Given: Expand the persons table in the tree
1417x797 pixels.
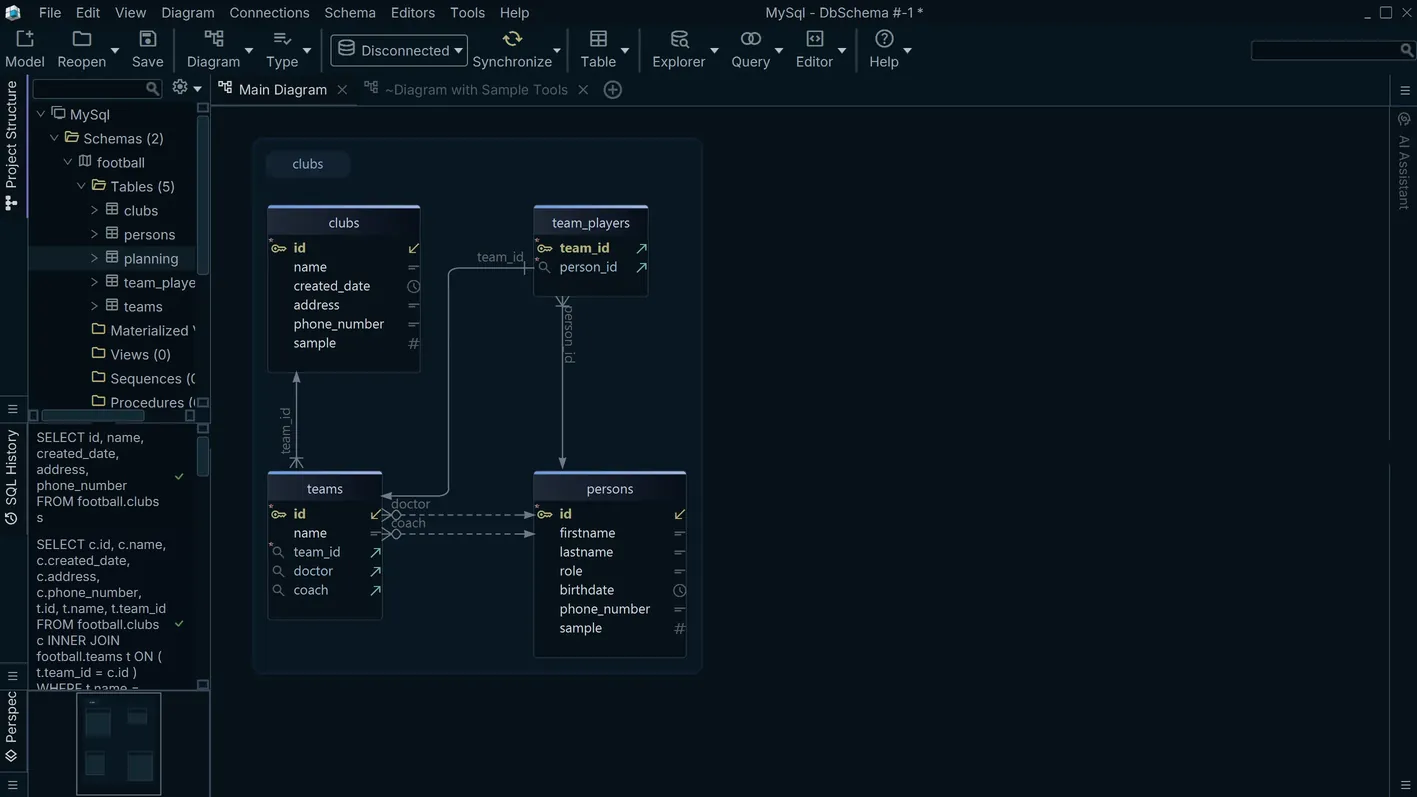Looking at the screenshot, I should pyautogui.click(x=95, y=234).
